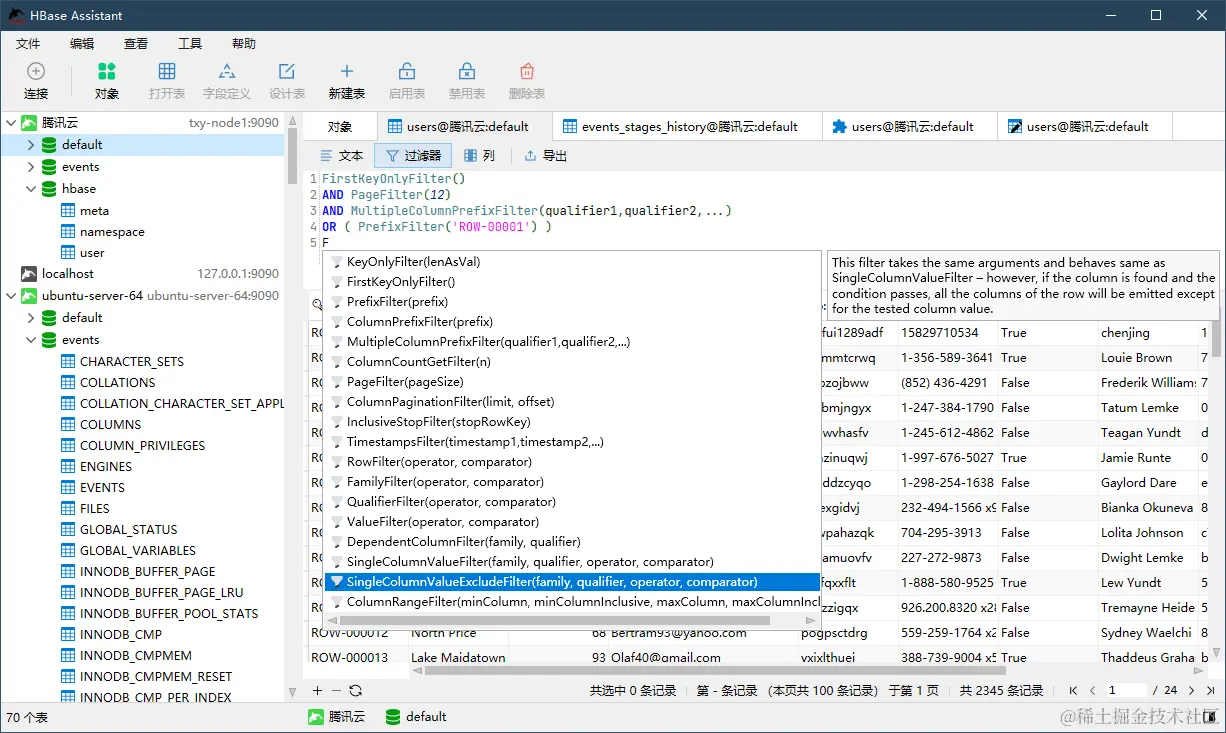Switch to users tab with table icon
The height and width of the screenshot is (733, 1226).
click(x=465, y=127)
